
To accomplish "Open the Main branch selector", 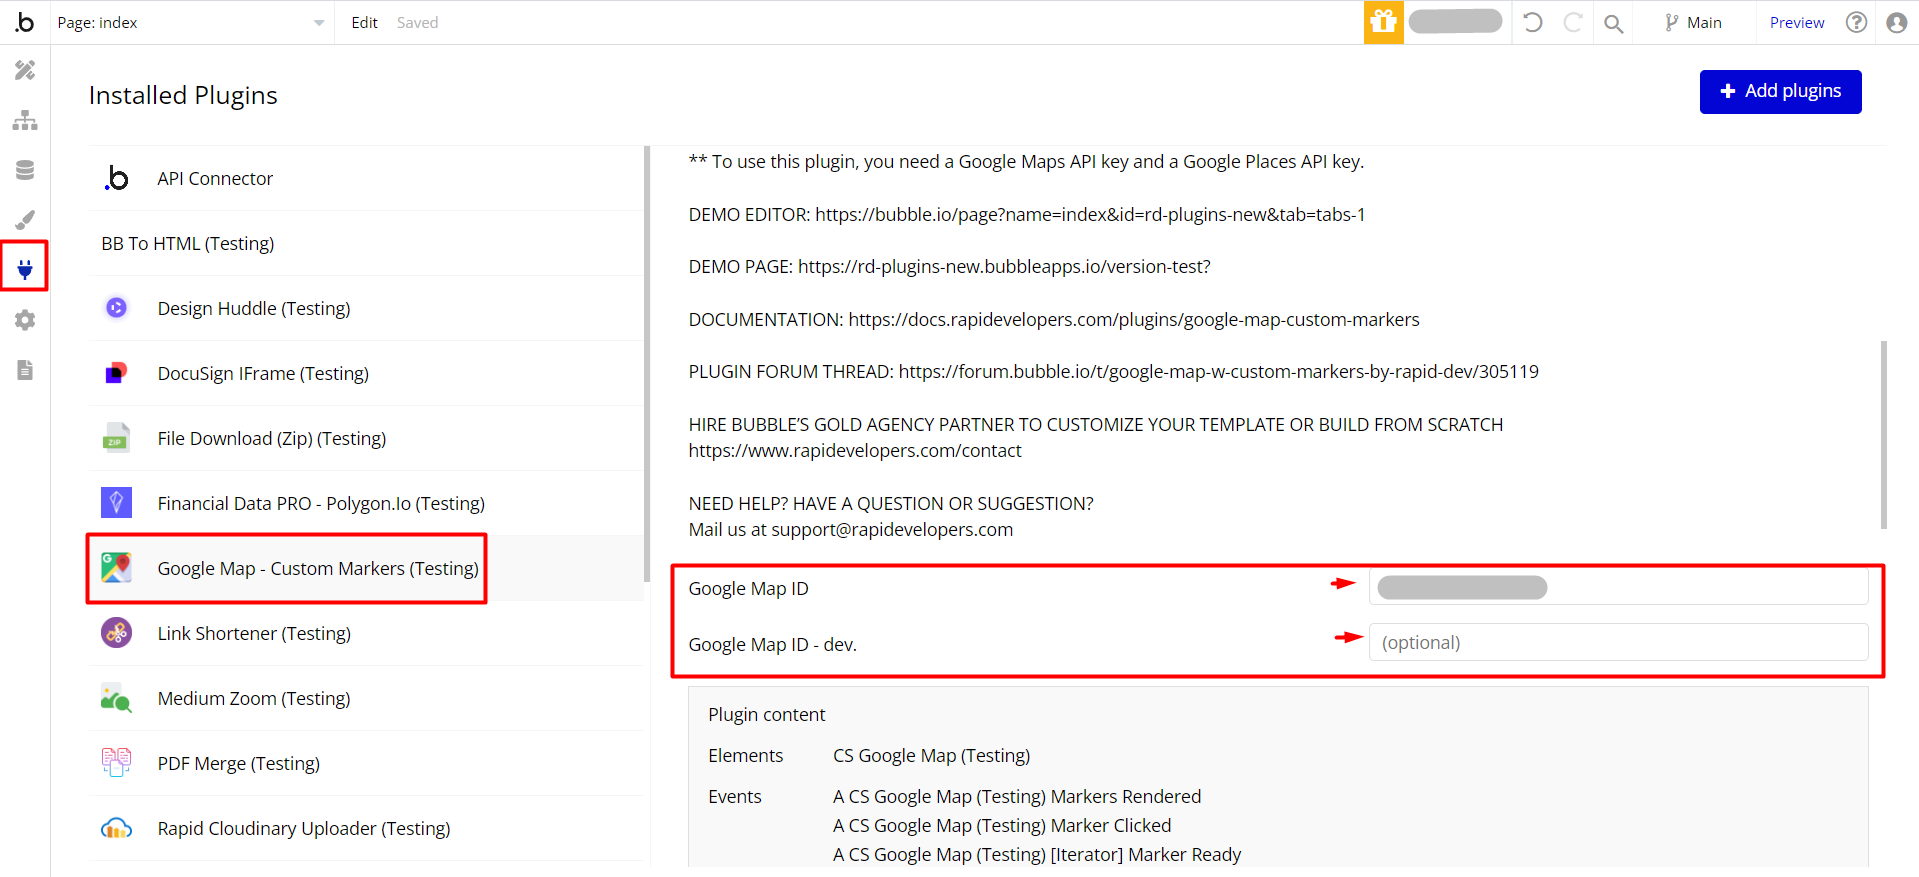I will tap(1693, 22).
